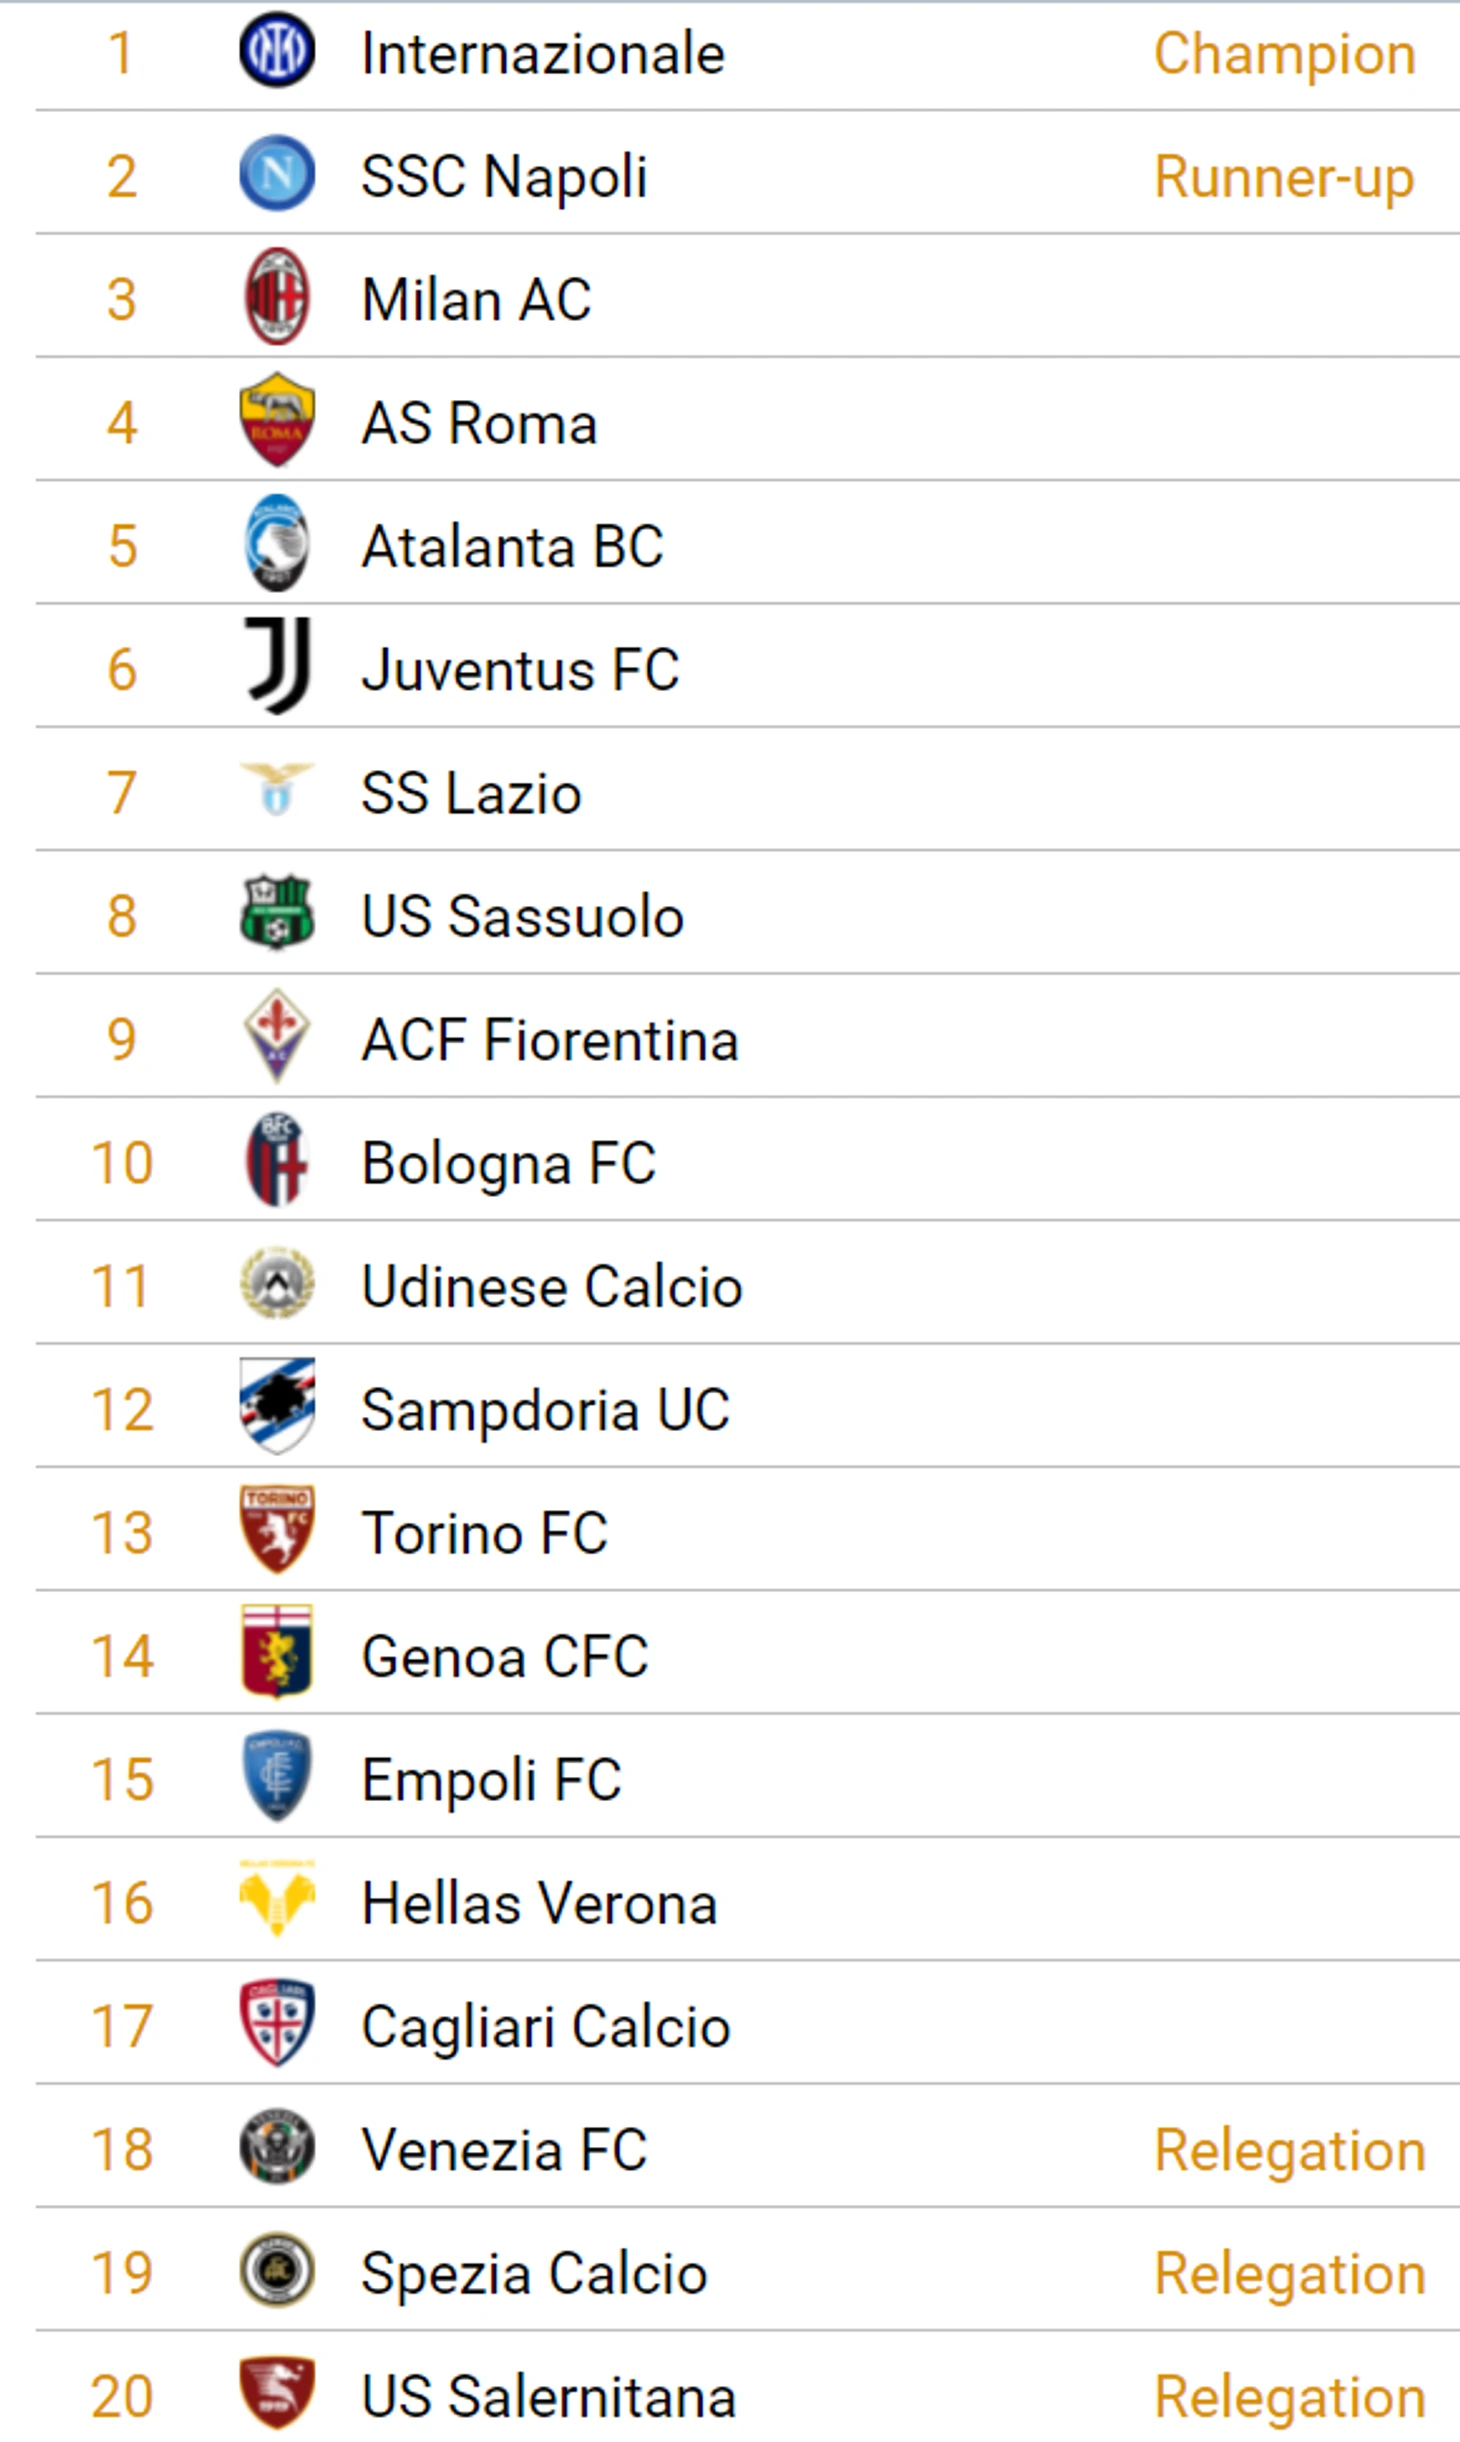Screen dimensions: 1460x2442
Task: Click the Sampdoria UC shield logo
Action: (x=277, y=1407)
